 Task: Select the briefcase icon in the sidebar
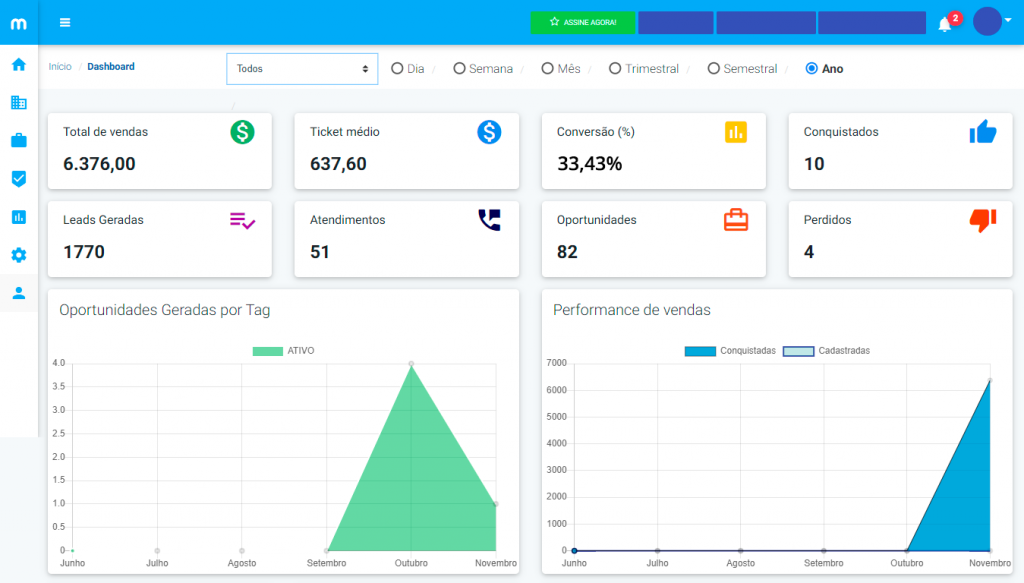(x=17, y=140)
